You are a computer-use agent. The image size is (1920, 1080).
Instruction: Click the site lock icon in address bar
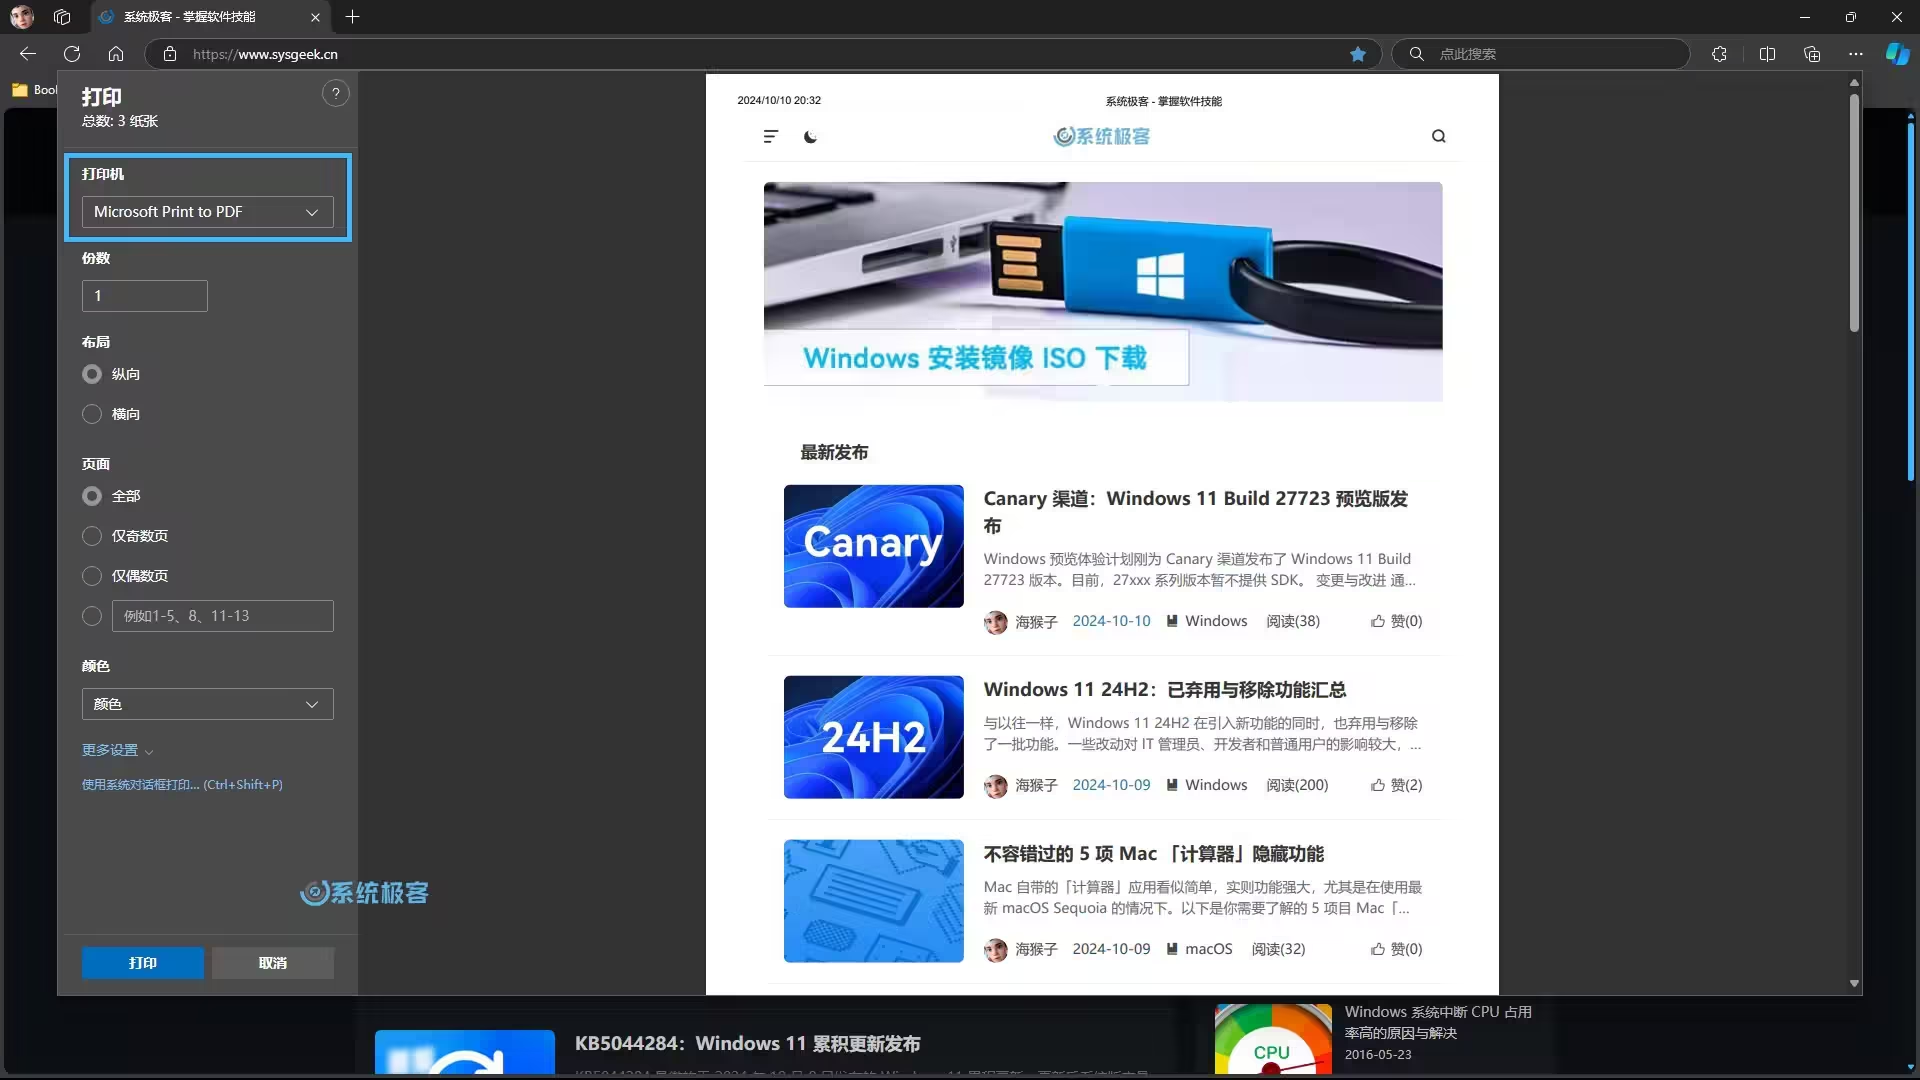(x=170, y=54)
